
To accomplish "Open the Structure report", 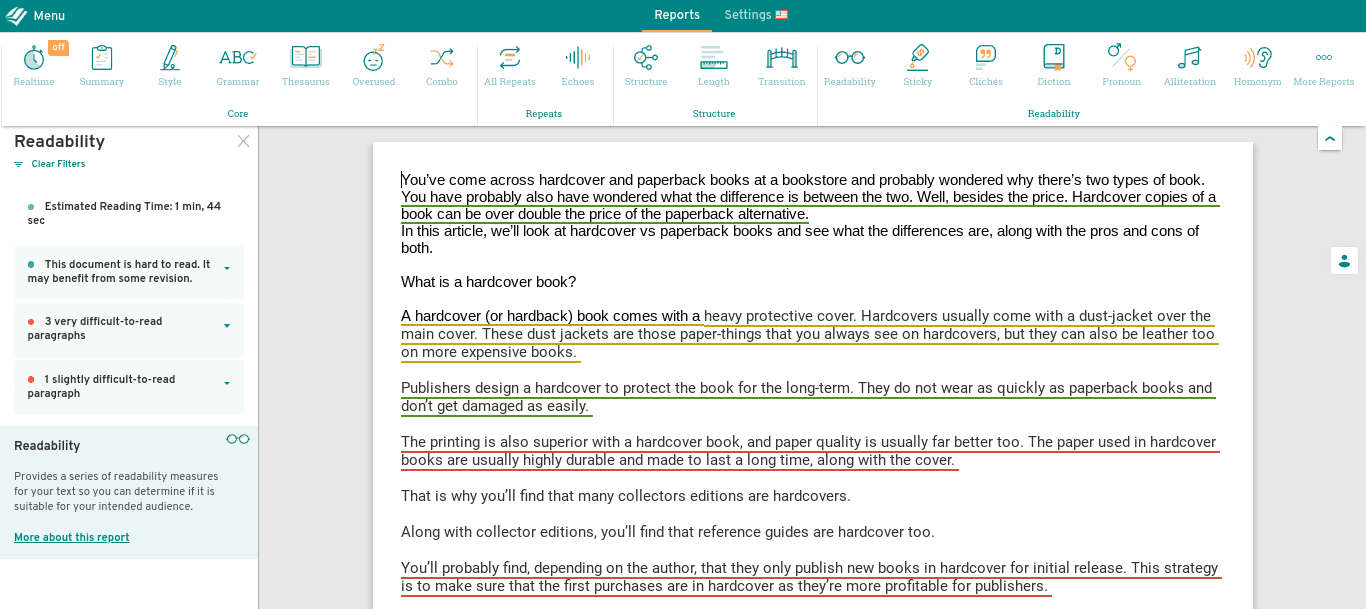I will click(x=646, y=65).
